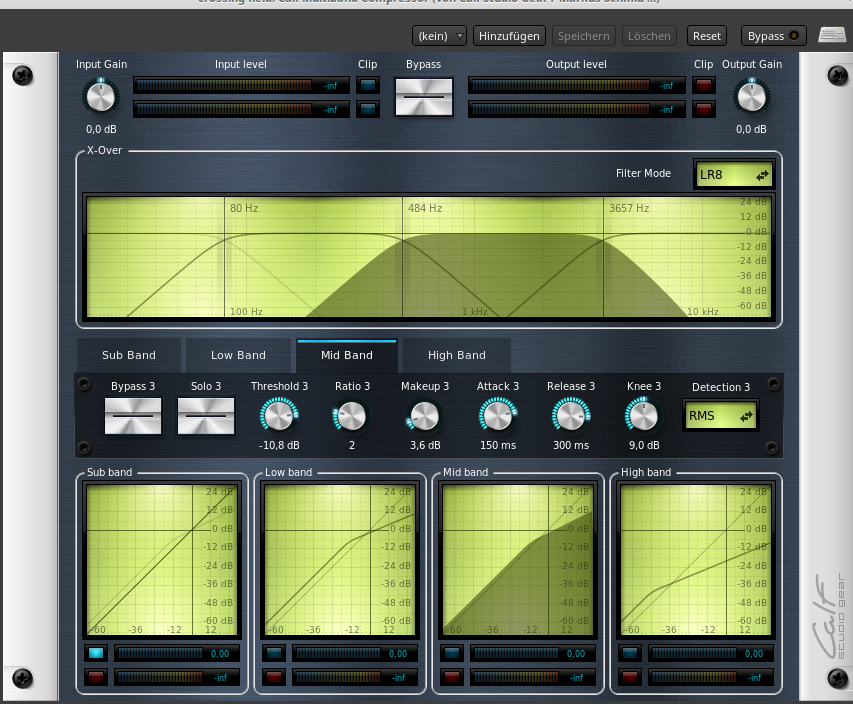Open the (kein) preset dropdown
The width and height of the screenshot is (853, 704).
click(x=439, y=36)
